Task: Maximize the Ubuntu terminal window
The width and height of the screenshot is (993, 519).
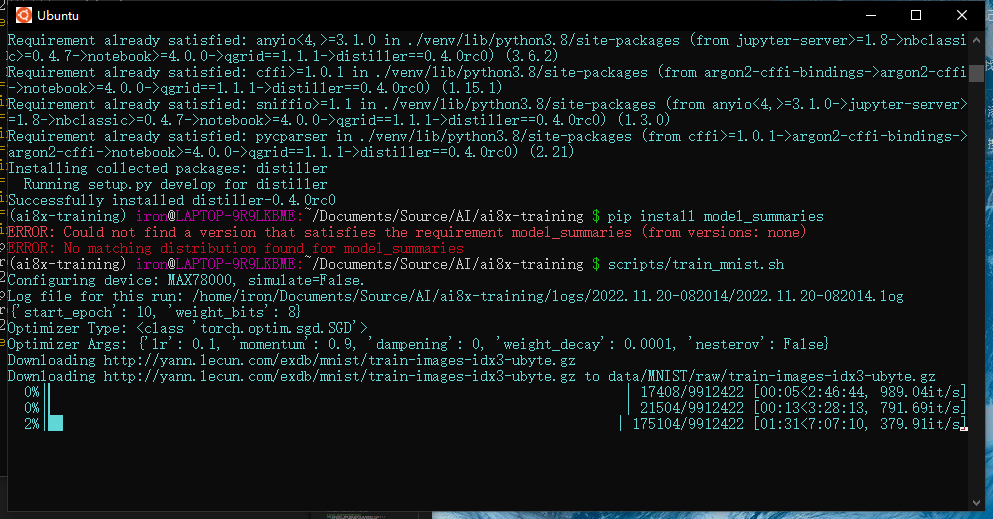Action: tap(916, 15)
